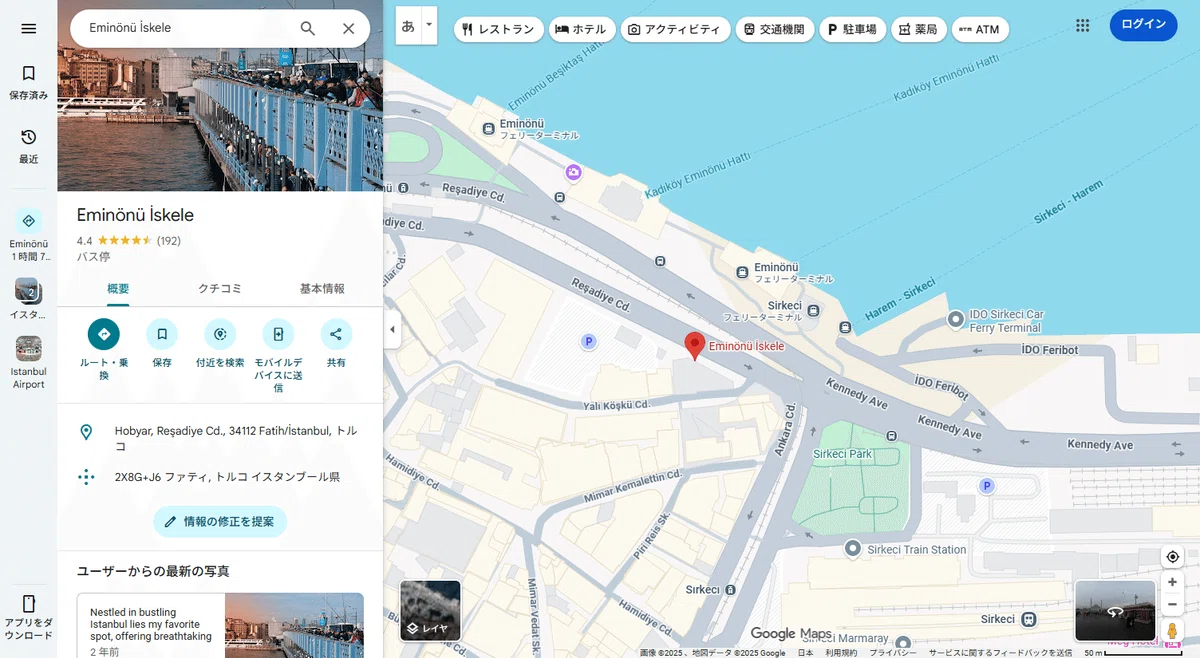This screenshot has width=1200, height=658.
Task: Open the hamburger main menu
Action: [x=28, y=28]
